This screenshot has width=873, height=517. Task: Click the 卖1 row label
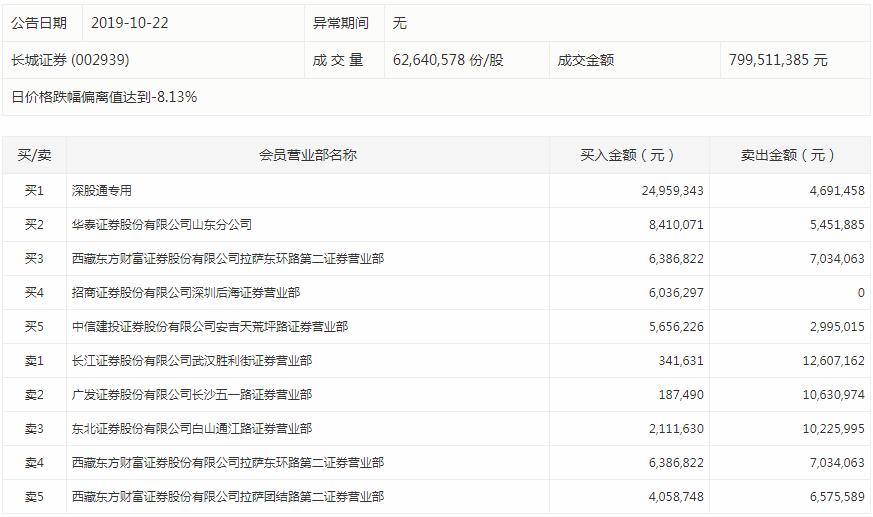pyautogui.click(x=34, y=361)
